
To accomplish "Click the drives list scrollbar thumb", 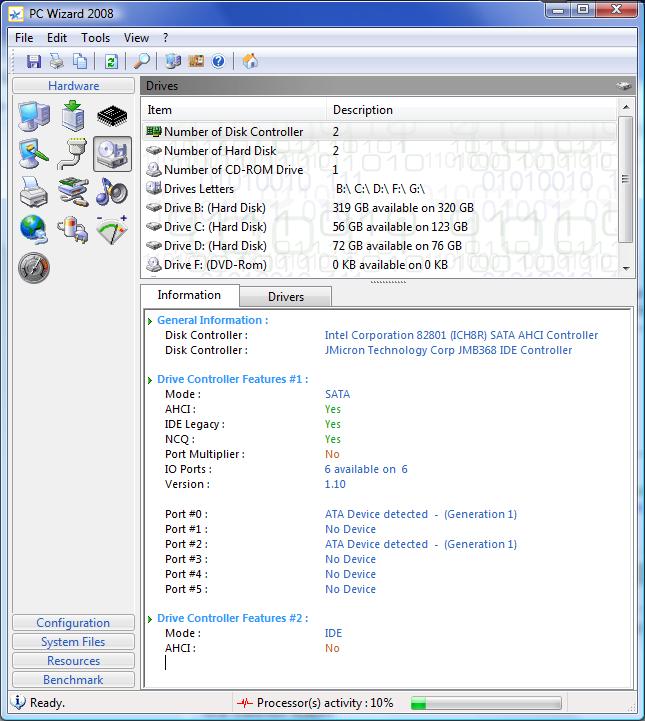I will click(x=626, y=179).
